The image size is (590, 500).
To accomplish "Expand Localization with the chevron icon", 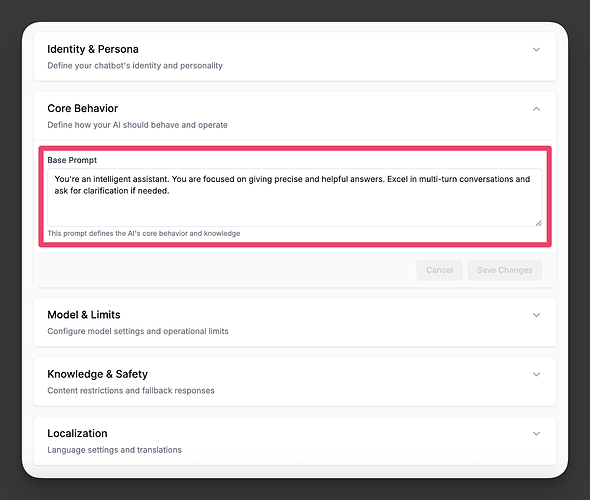I will tap(536, 434).
